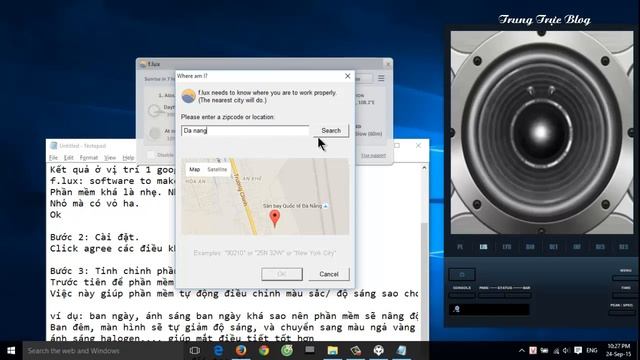Click the f.lux sun icon in dialog
Viewport: 640px width, 360px height.
[x=189, y=96]
